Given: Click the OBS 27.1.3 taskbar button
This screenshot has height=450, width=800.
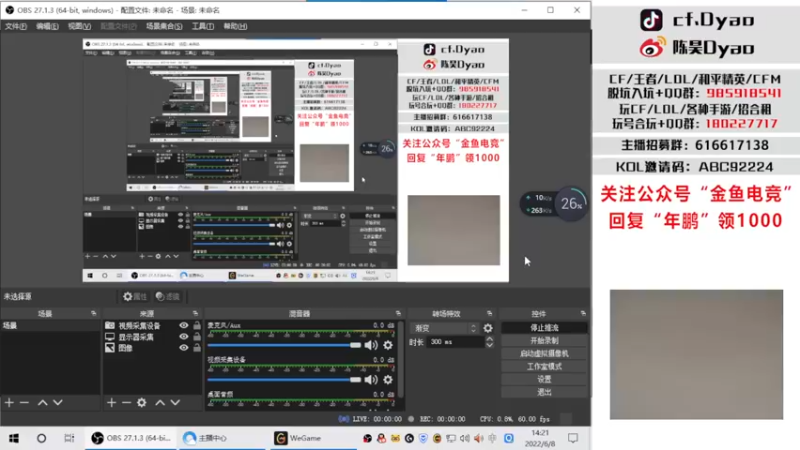Looking at the screenshot, I should (x=131, y=438).
